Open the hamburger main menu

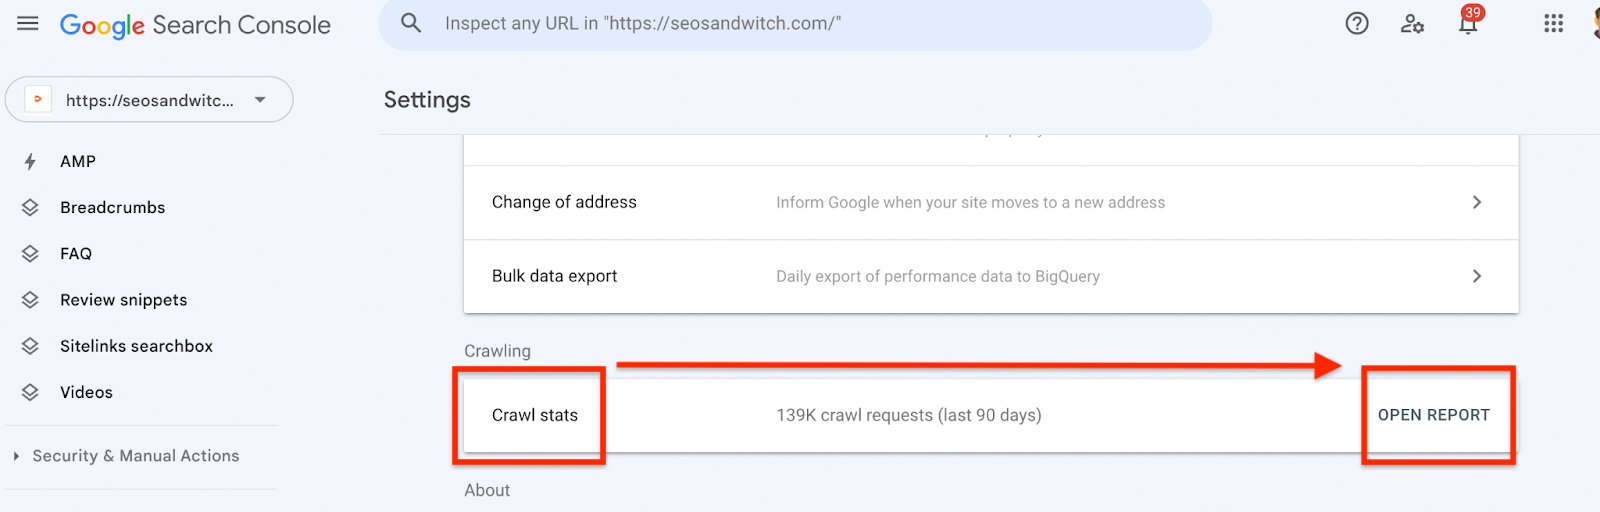tap(28, 23)
